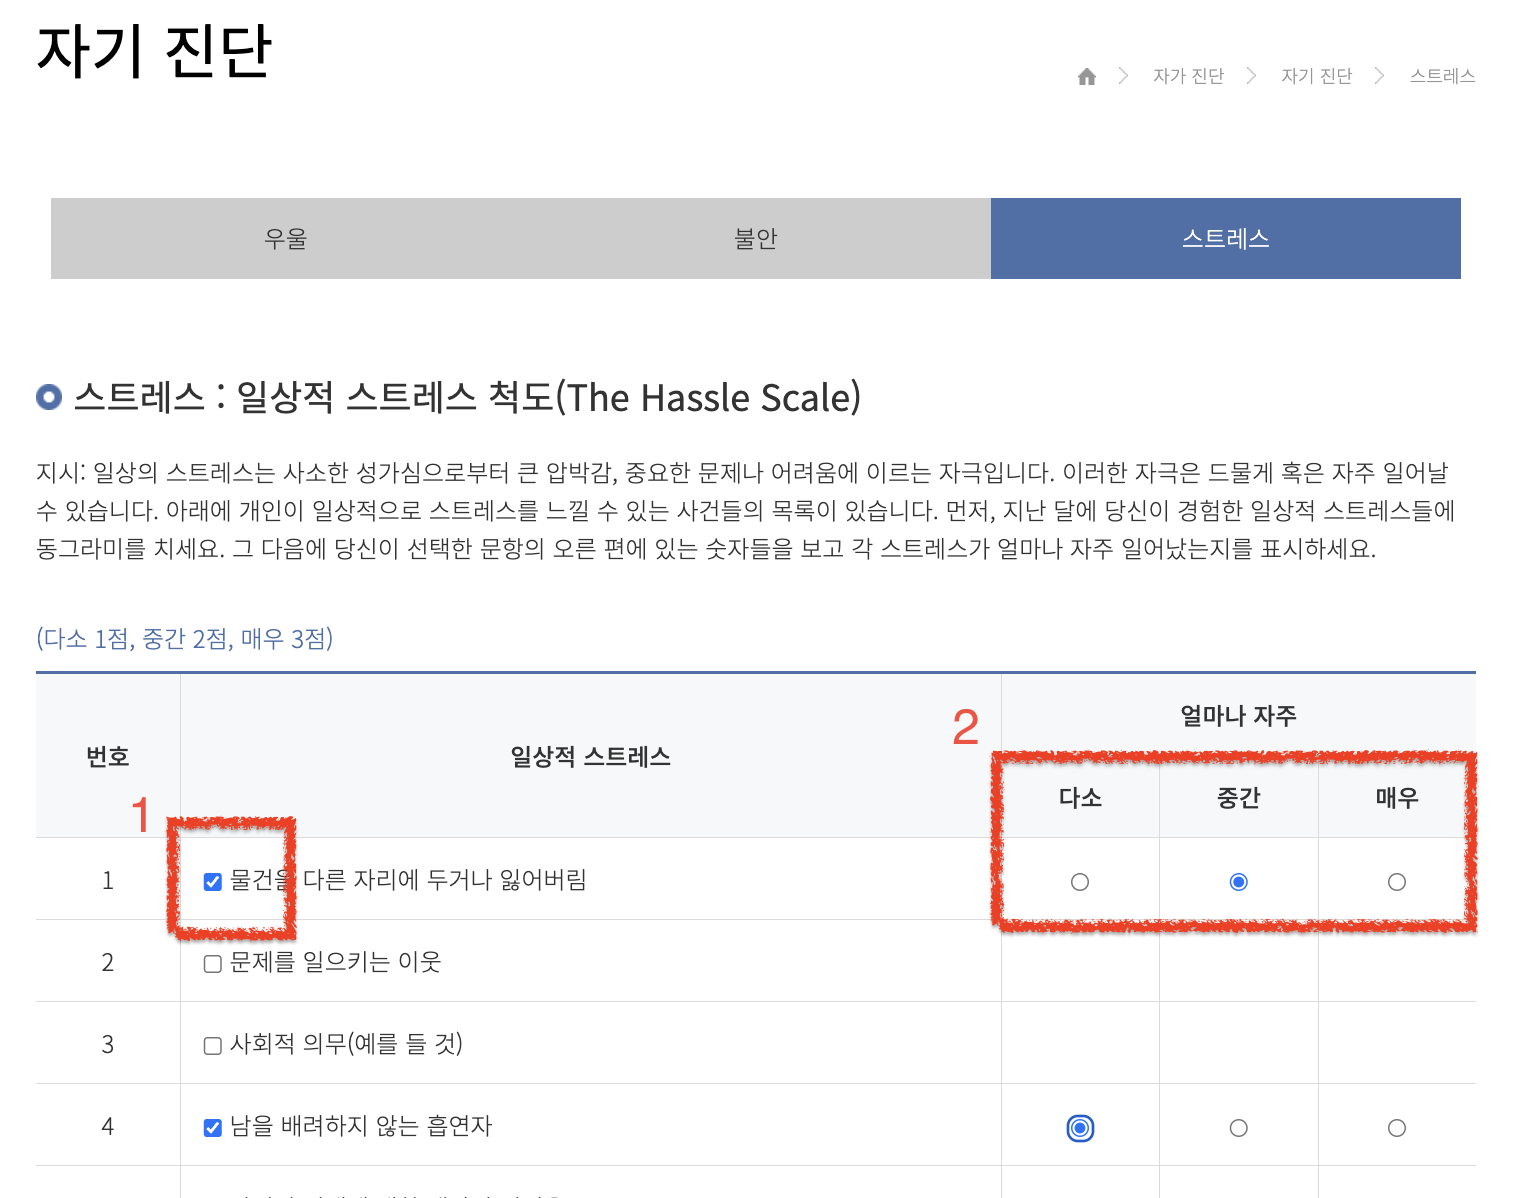Screen dimensions: 1530x1198
Task: Select 중간 radio button for item 4
Action: point(1238,1126)
